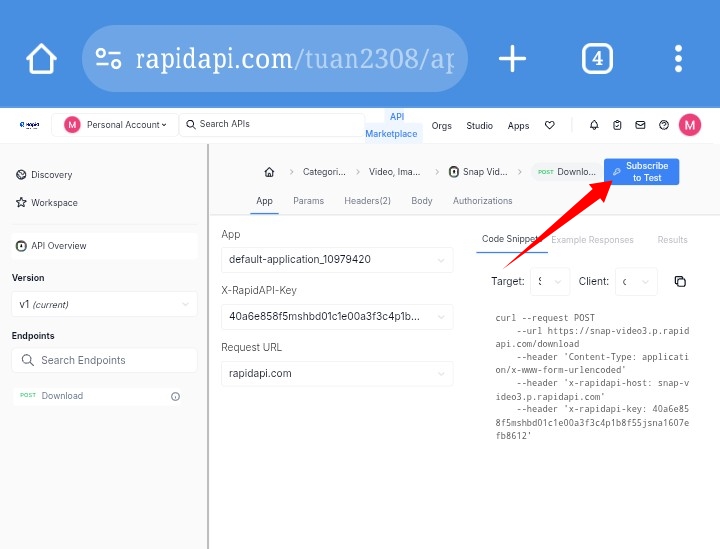This screenshot has width=720, height=549.
Task: Open the X-RapidAPI-Key dropdown
Action: tap(336, 317)
